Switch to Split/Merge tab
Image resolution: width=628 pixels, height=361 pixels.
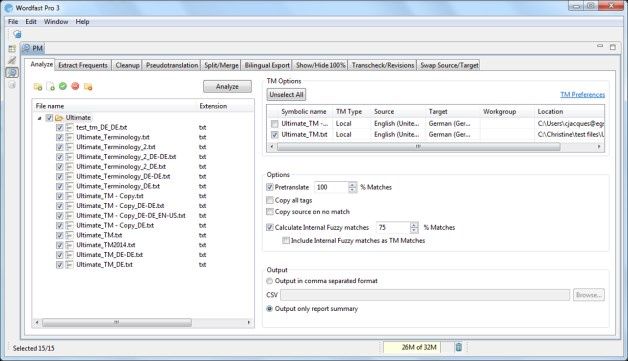coord(221,65)
